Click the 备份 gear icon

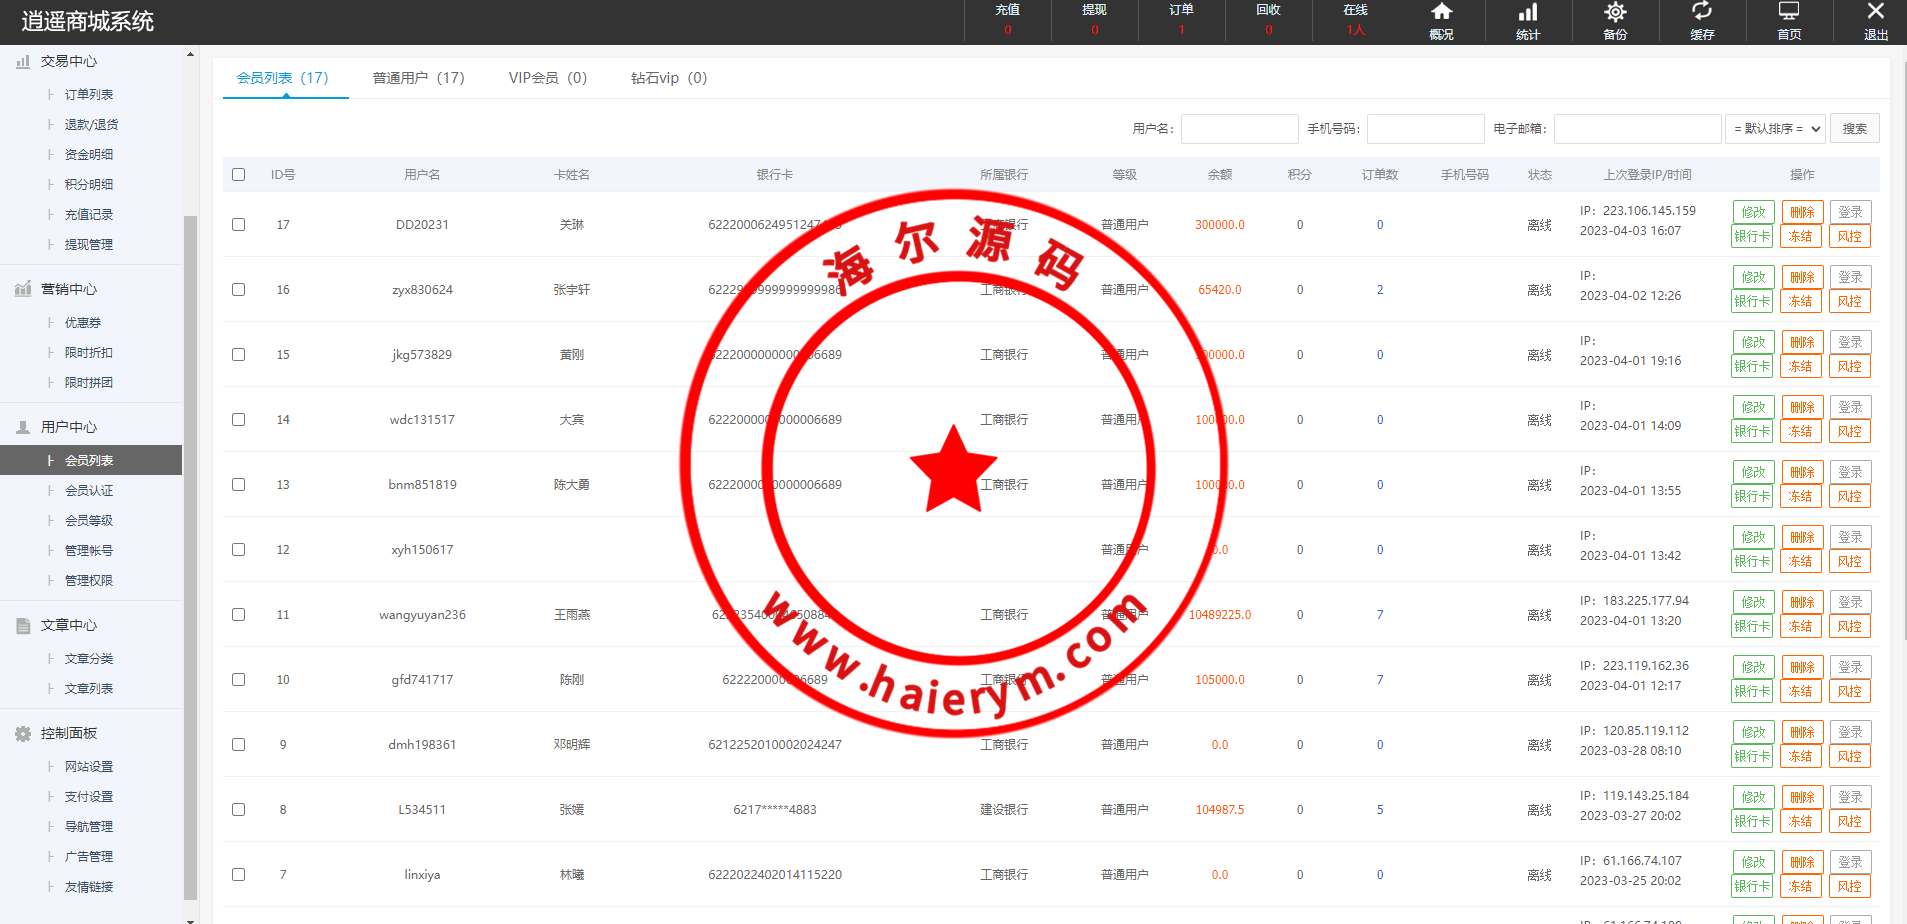(1615, 13)
